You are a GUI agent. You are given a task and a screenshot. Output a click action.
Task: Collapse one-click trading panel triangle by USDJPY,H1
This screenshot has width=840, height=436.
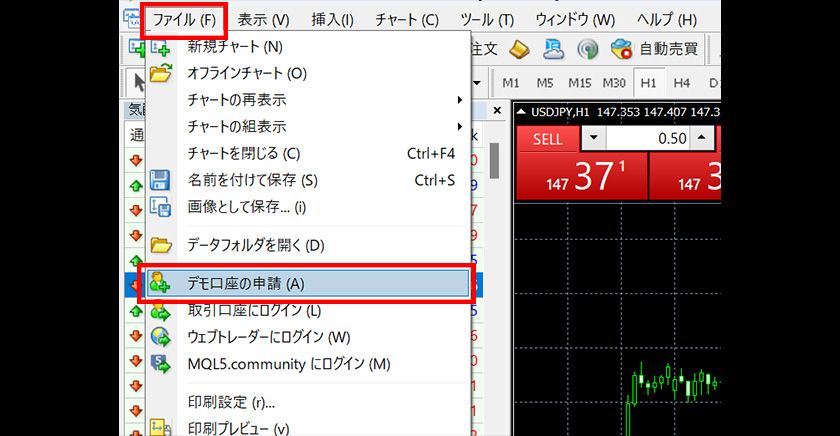521,112
